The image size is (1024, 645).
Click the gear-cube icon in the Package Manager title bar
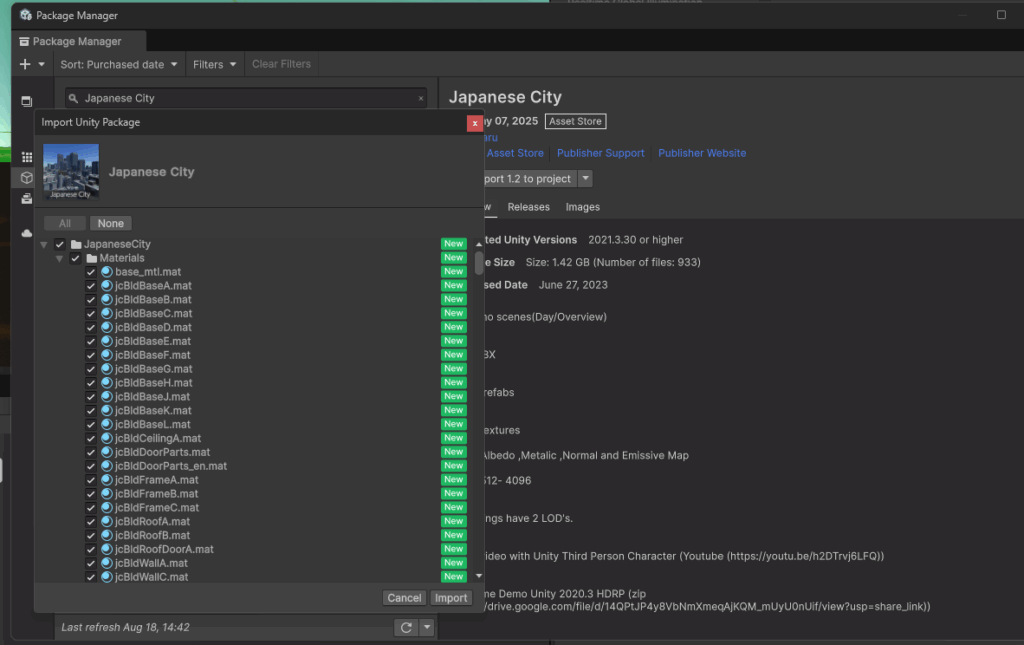point(25,15)
